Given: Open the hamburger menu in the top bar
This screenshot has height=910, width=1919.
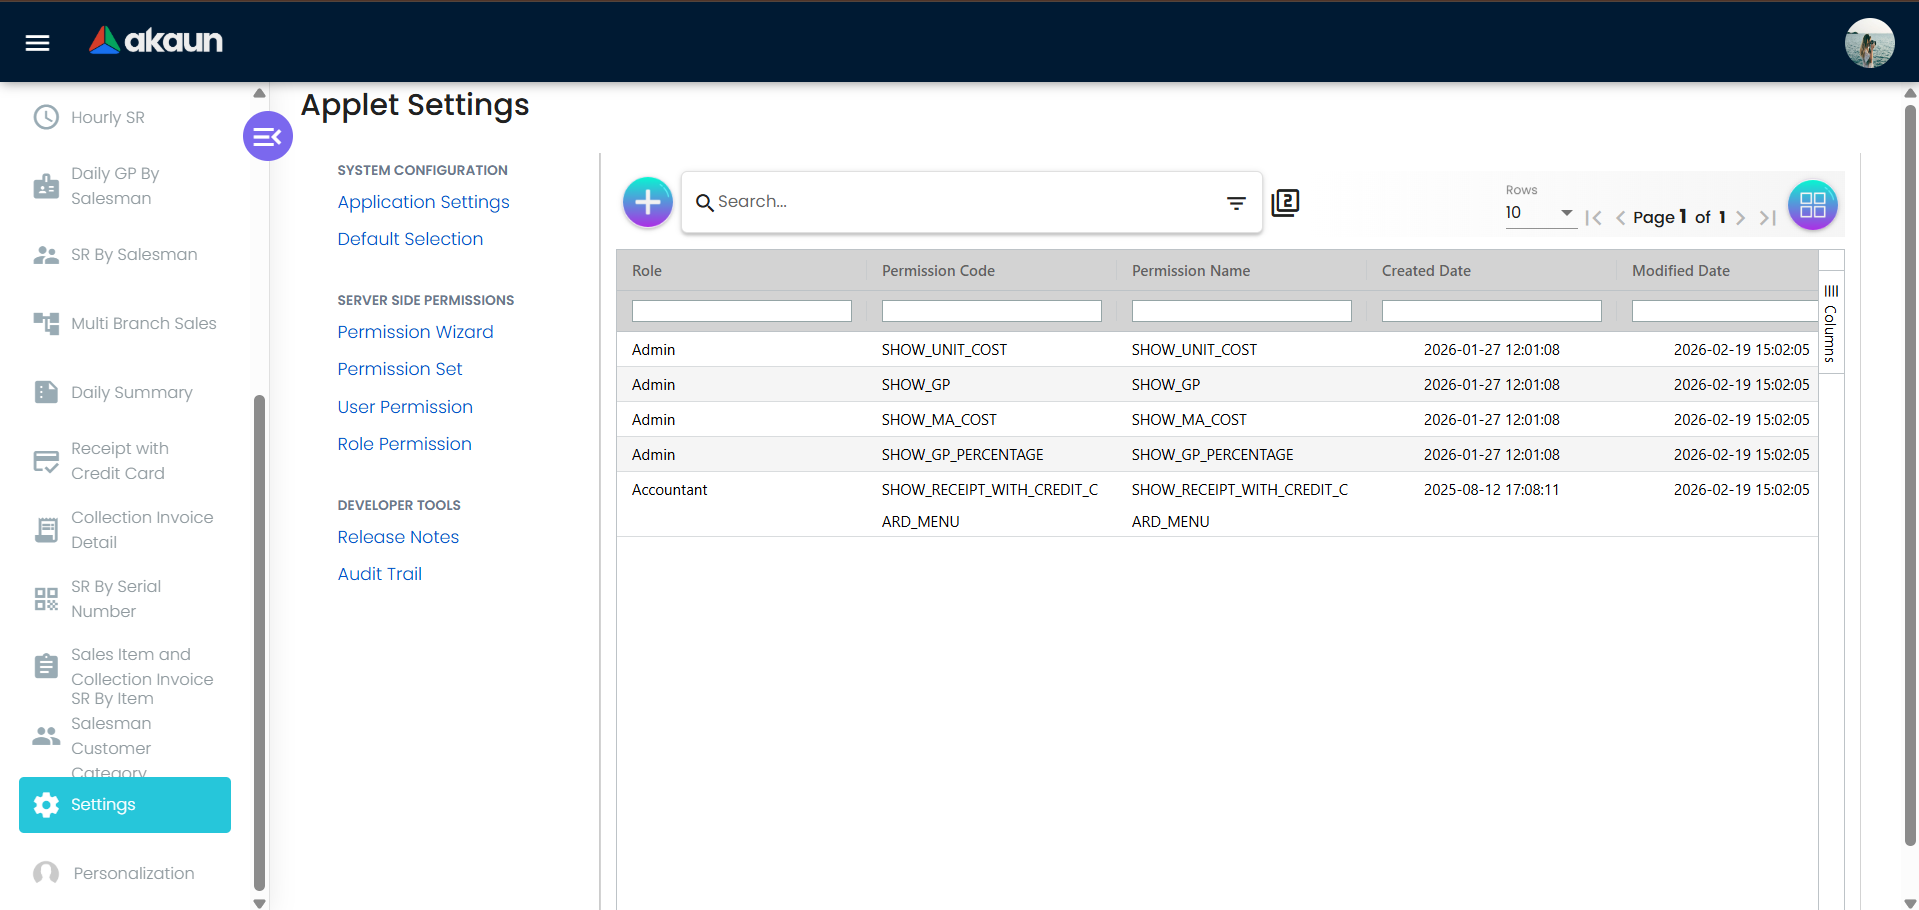Looking at the screenshot, I should click(x=36, y=42).
